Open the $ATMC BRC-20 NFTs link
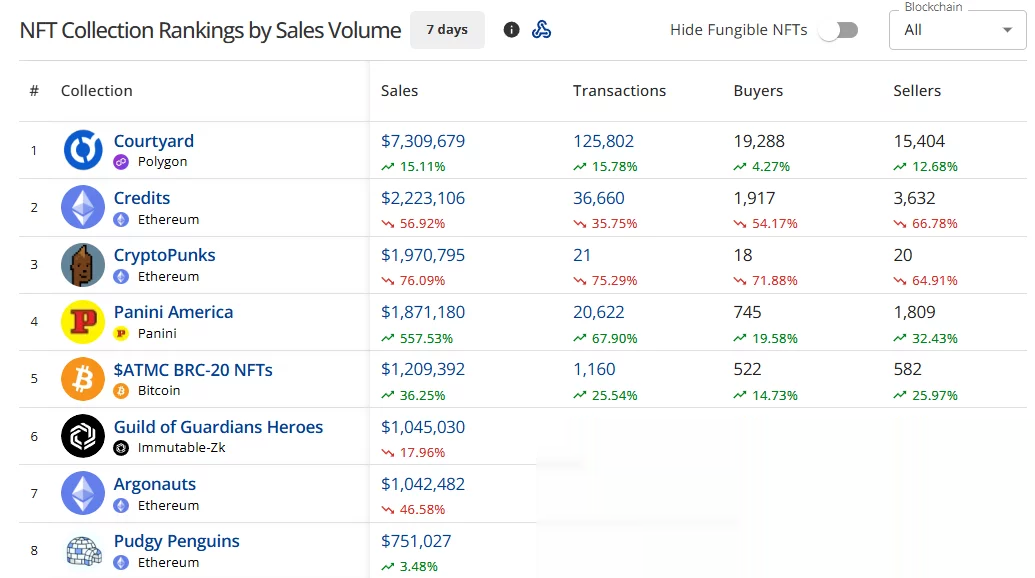Viewport: 1035px width, 578px height. point(193,369)
